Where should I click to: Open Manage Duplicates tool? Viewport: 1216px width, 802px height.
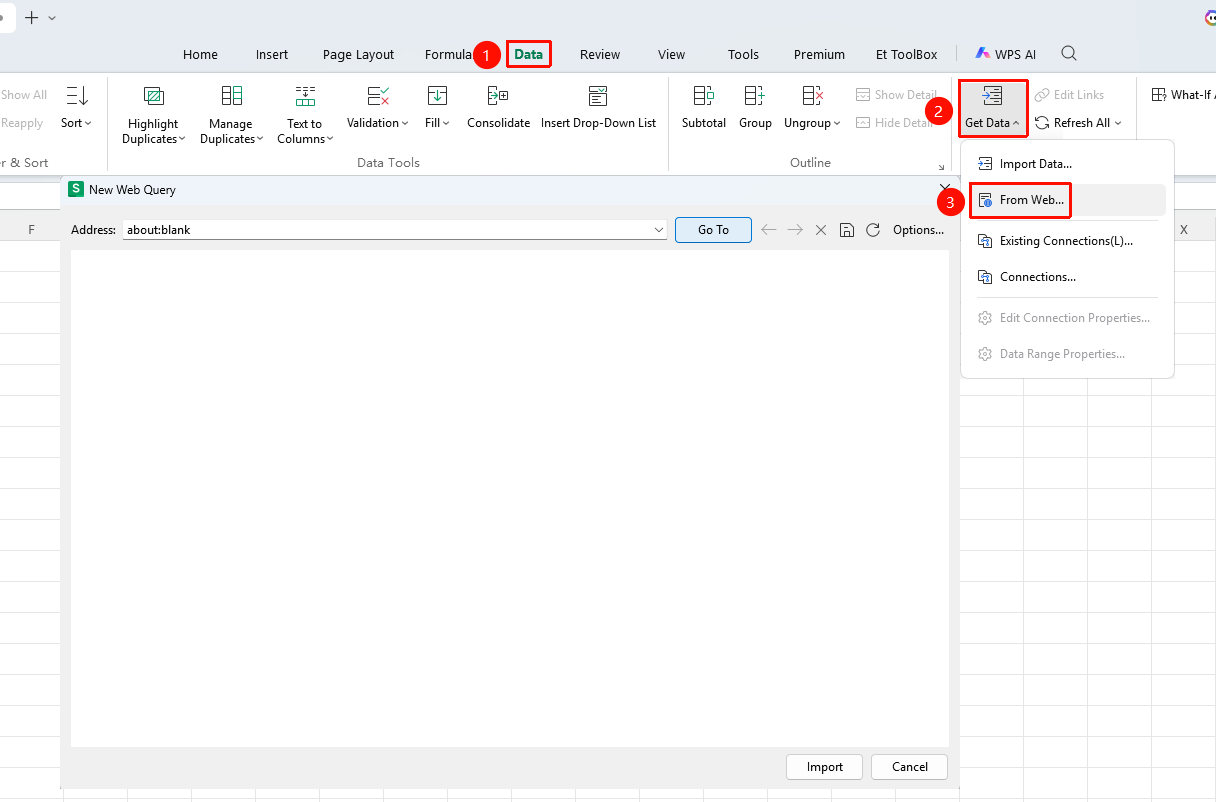pos(231,114)
